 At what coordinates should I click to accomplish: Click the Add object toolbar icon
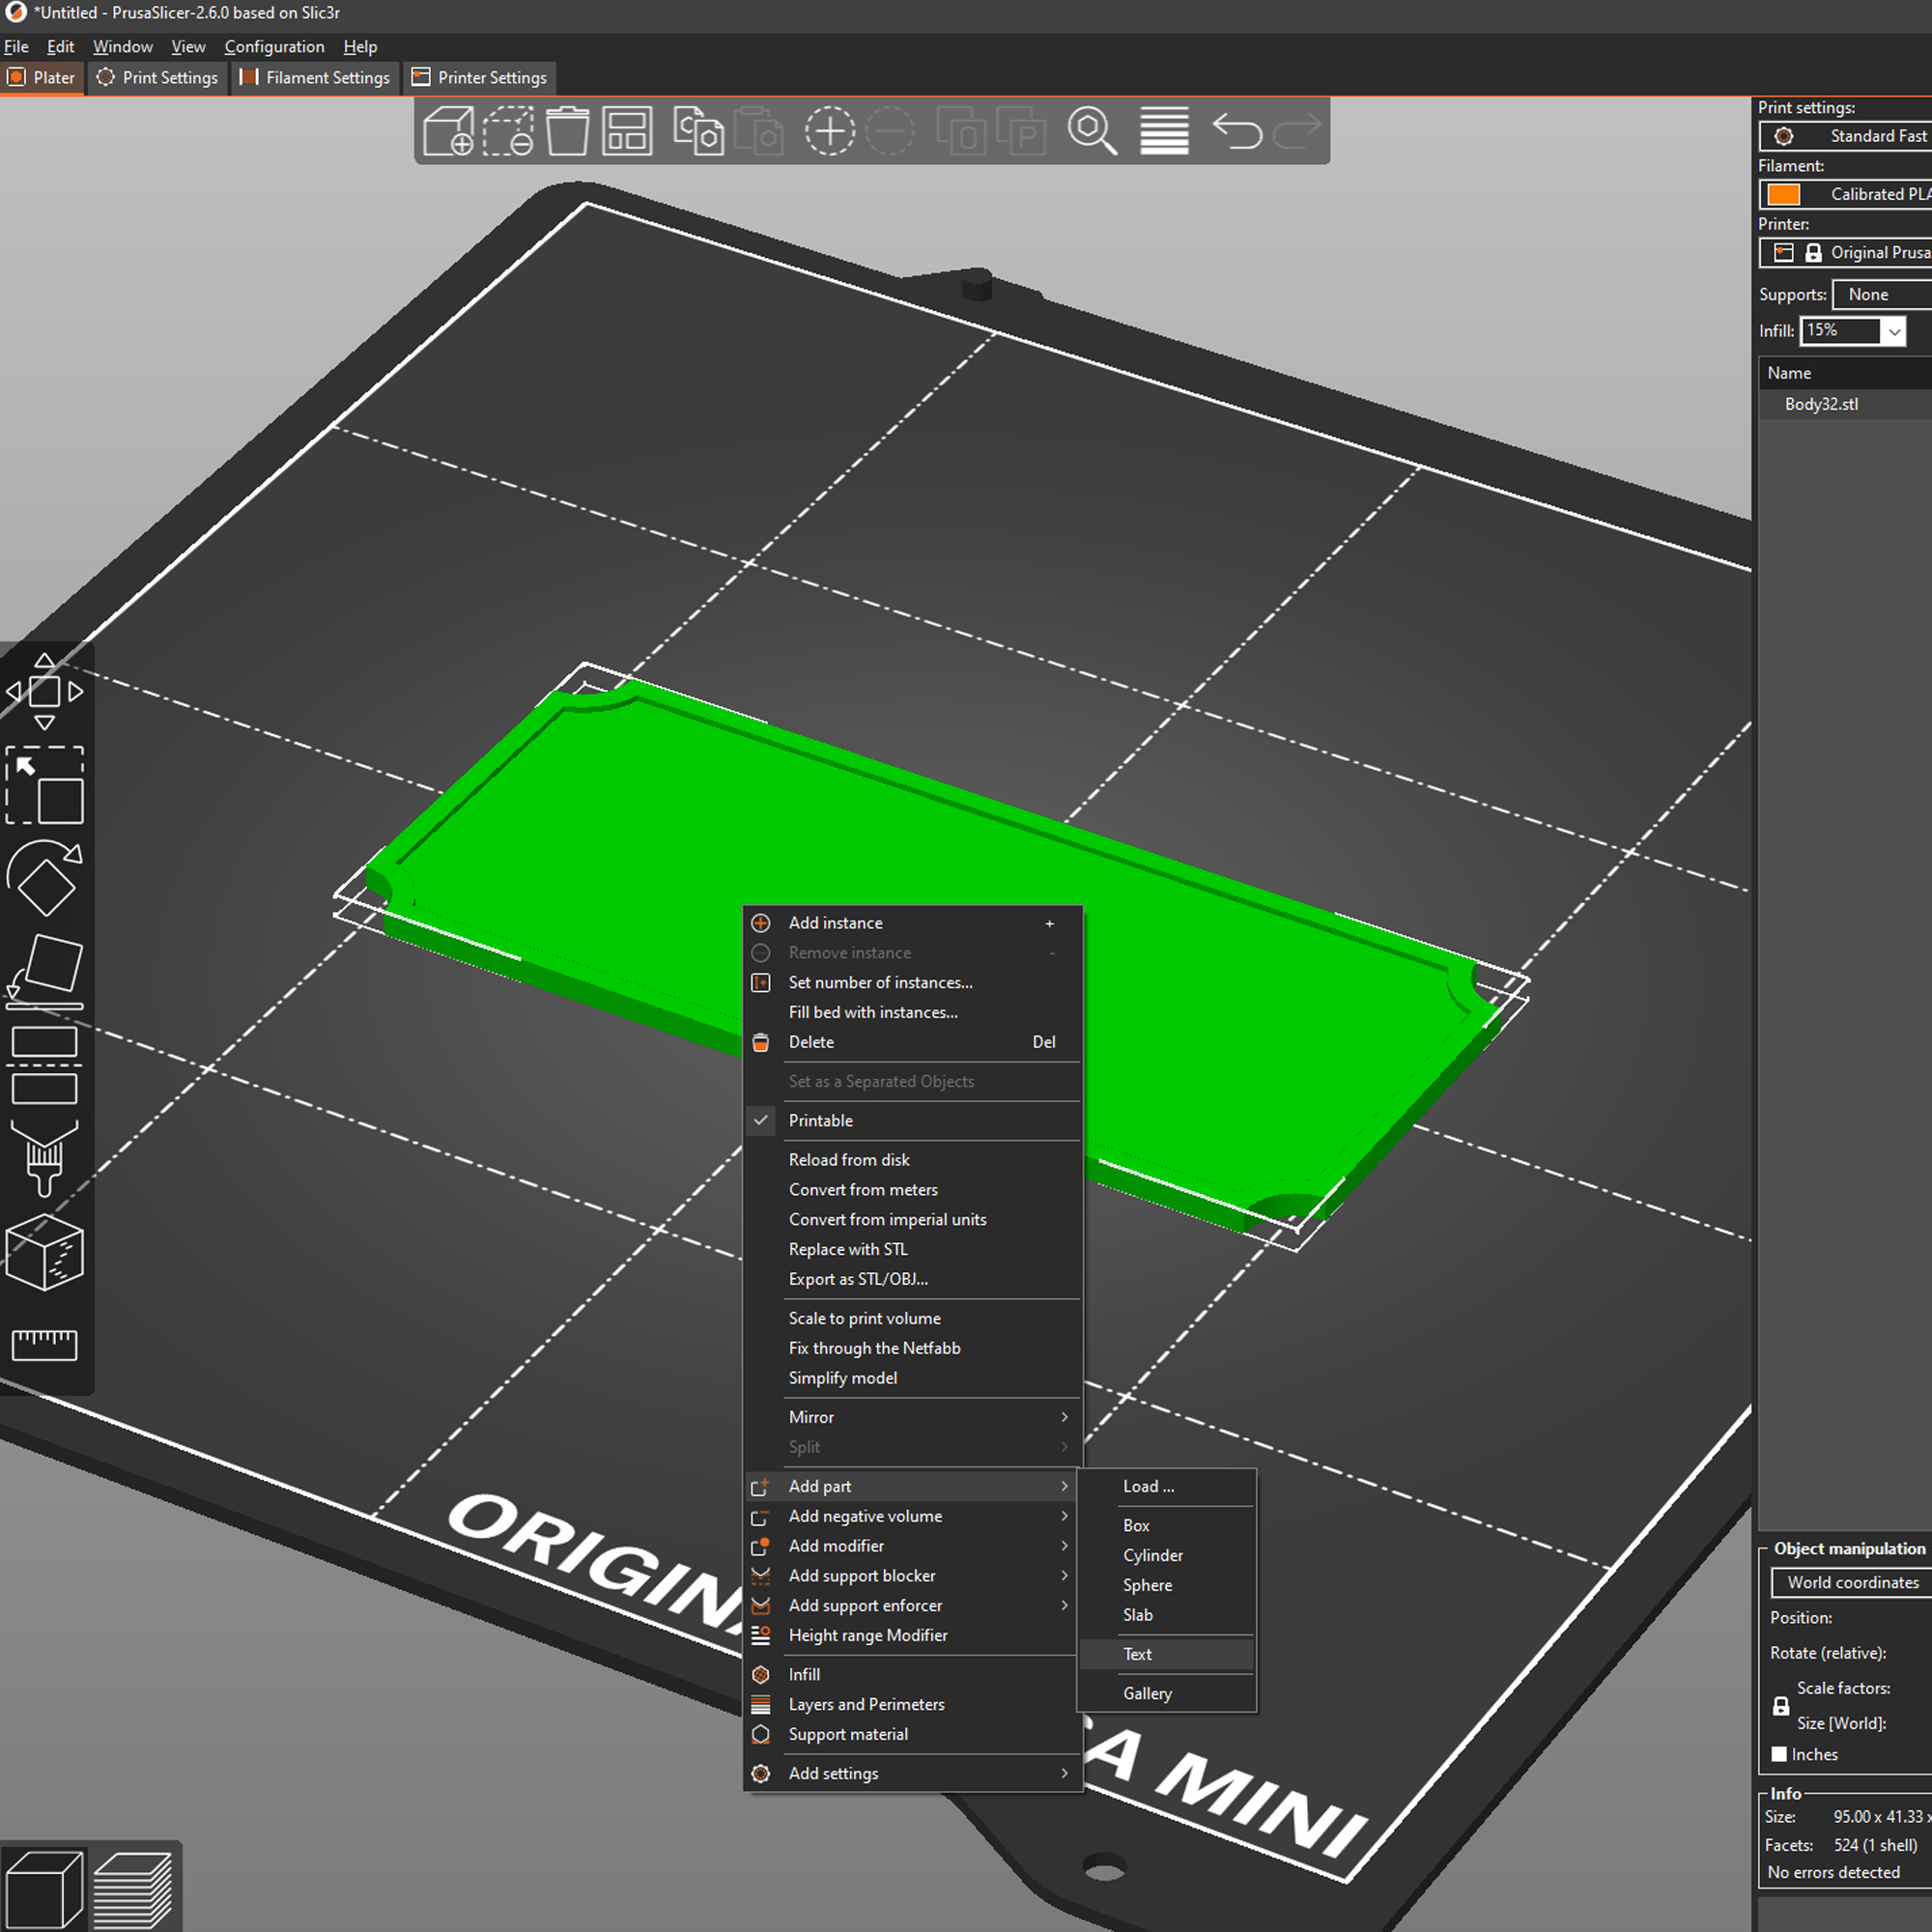[x=448, y=131]
